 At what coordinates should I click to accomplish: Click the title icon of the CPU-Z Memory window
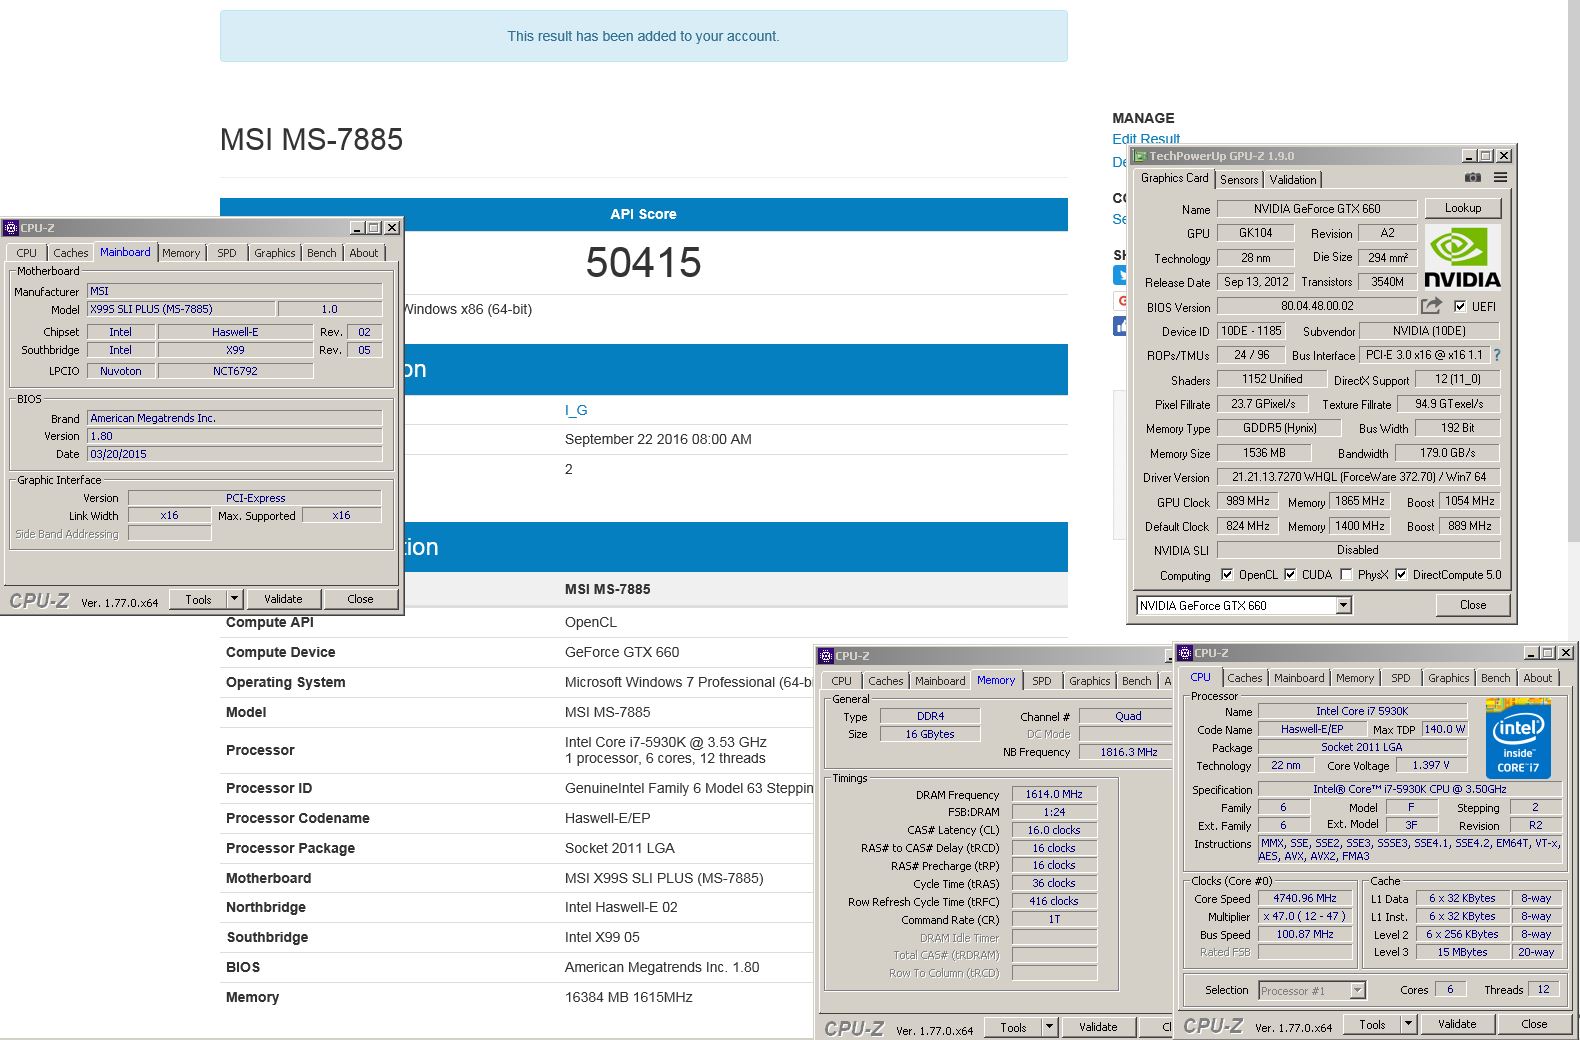[x=826, y=656]
